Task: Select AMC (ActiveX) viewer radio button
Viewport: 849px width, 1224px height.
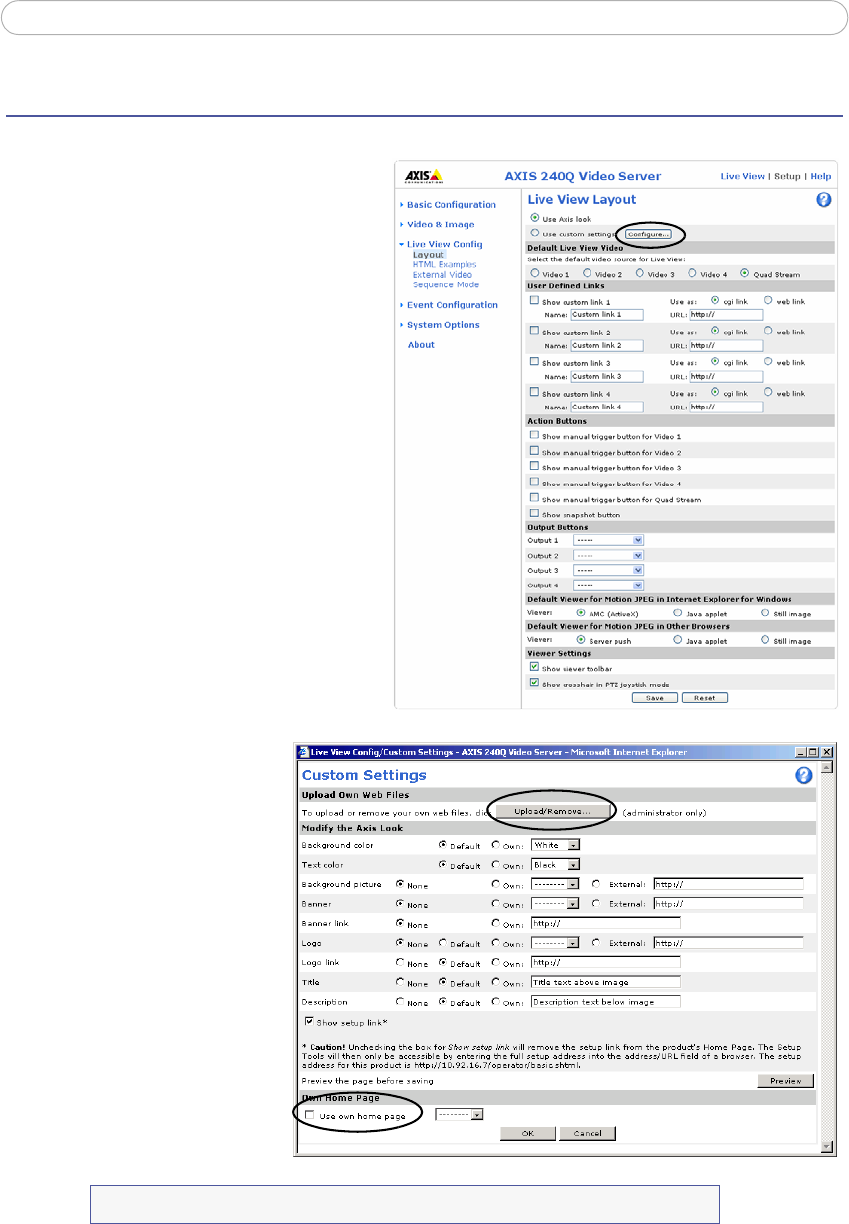Action: 580,612
